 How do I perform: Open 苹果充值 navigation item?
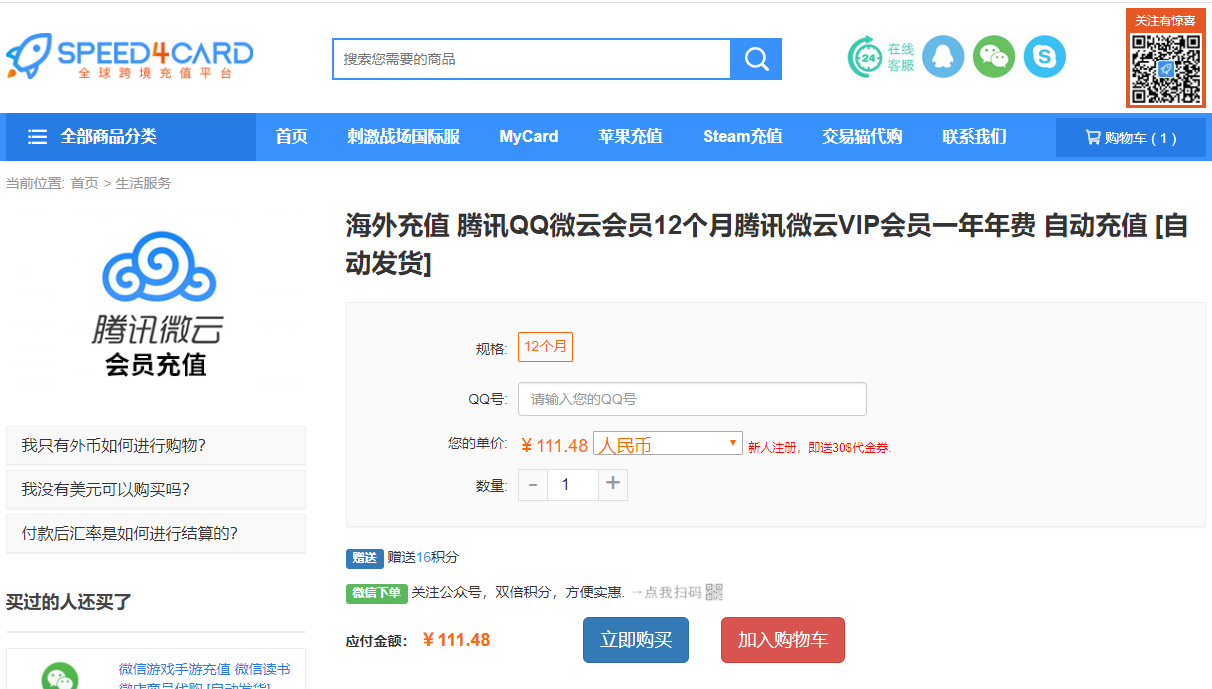tap(631, 137)
